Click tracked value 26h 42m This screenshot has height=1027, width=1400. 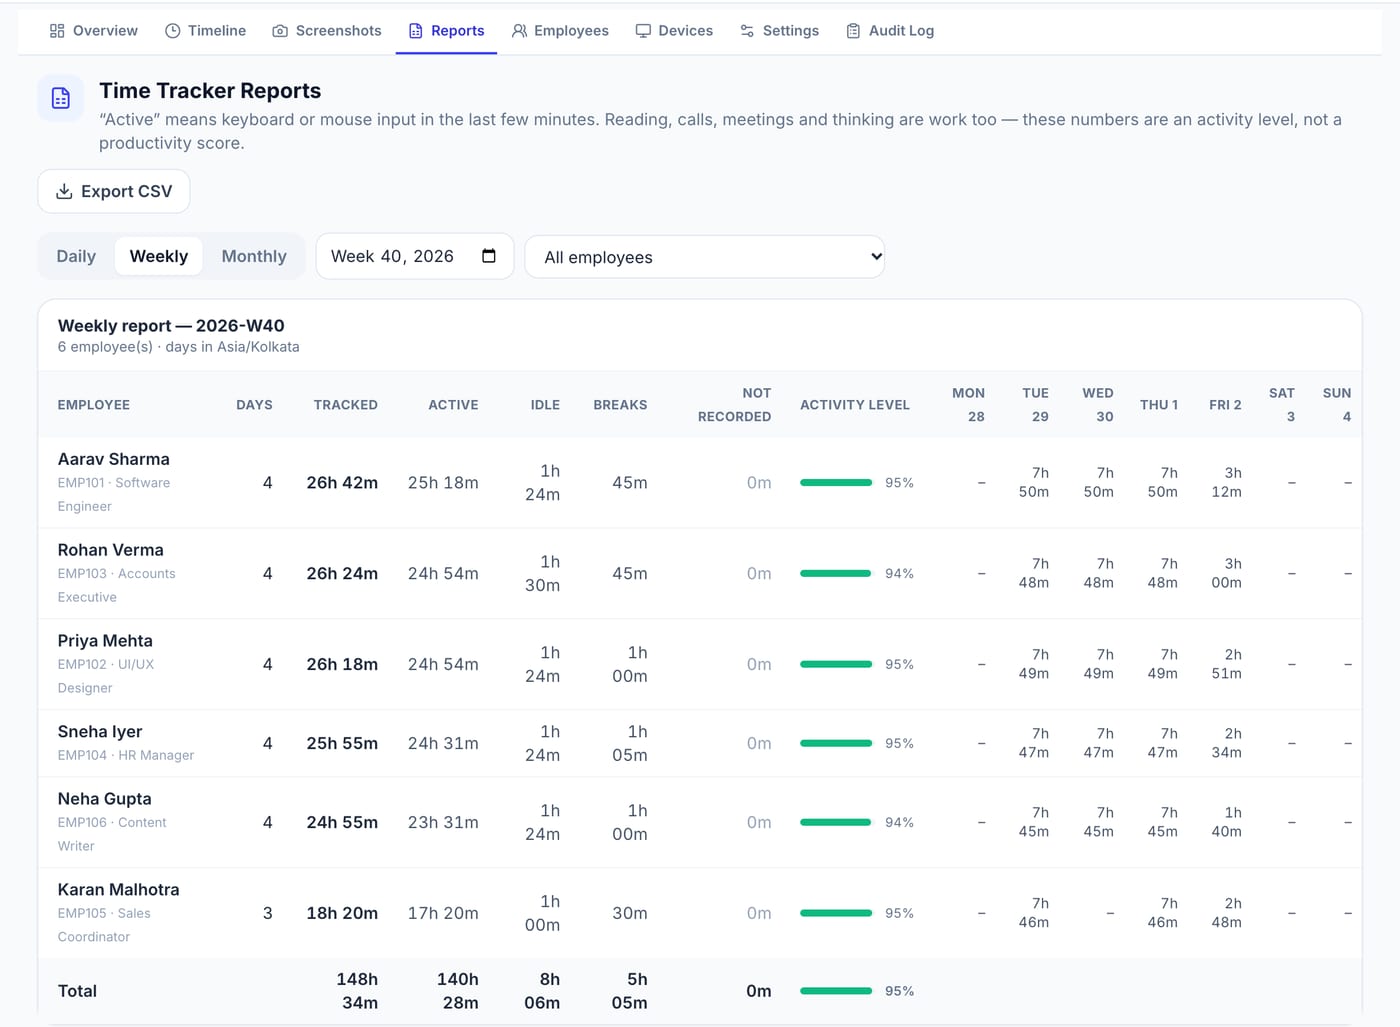click(342, 483)
